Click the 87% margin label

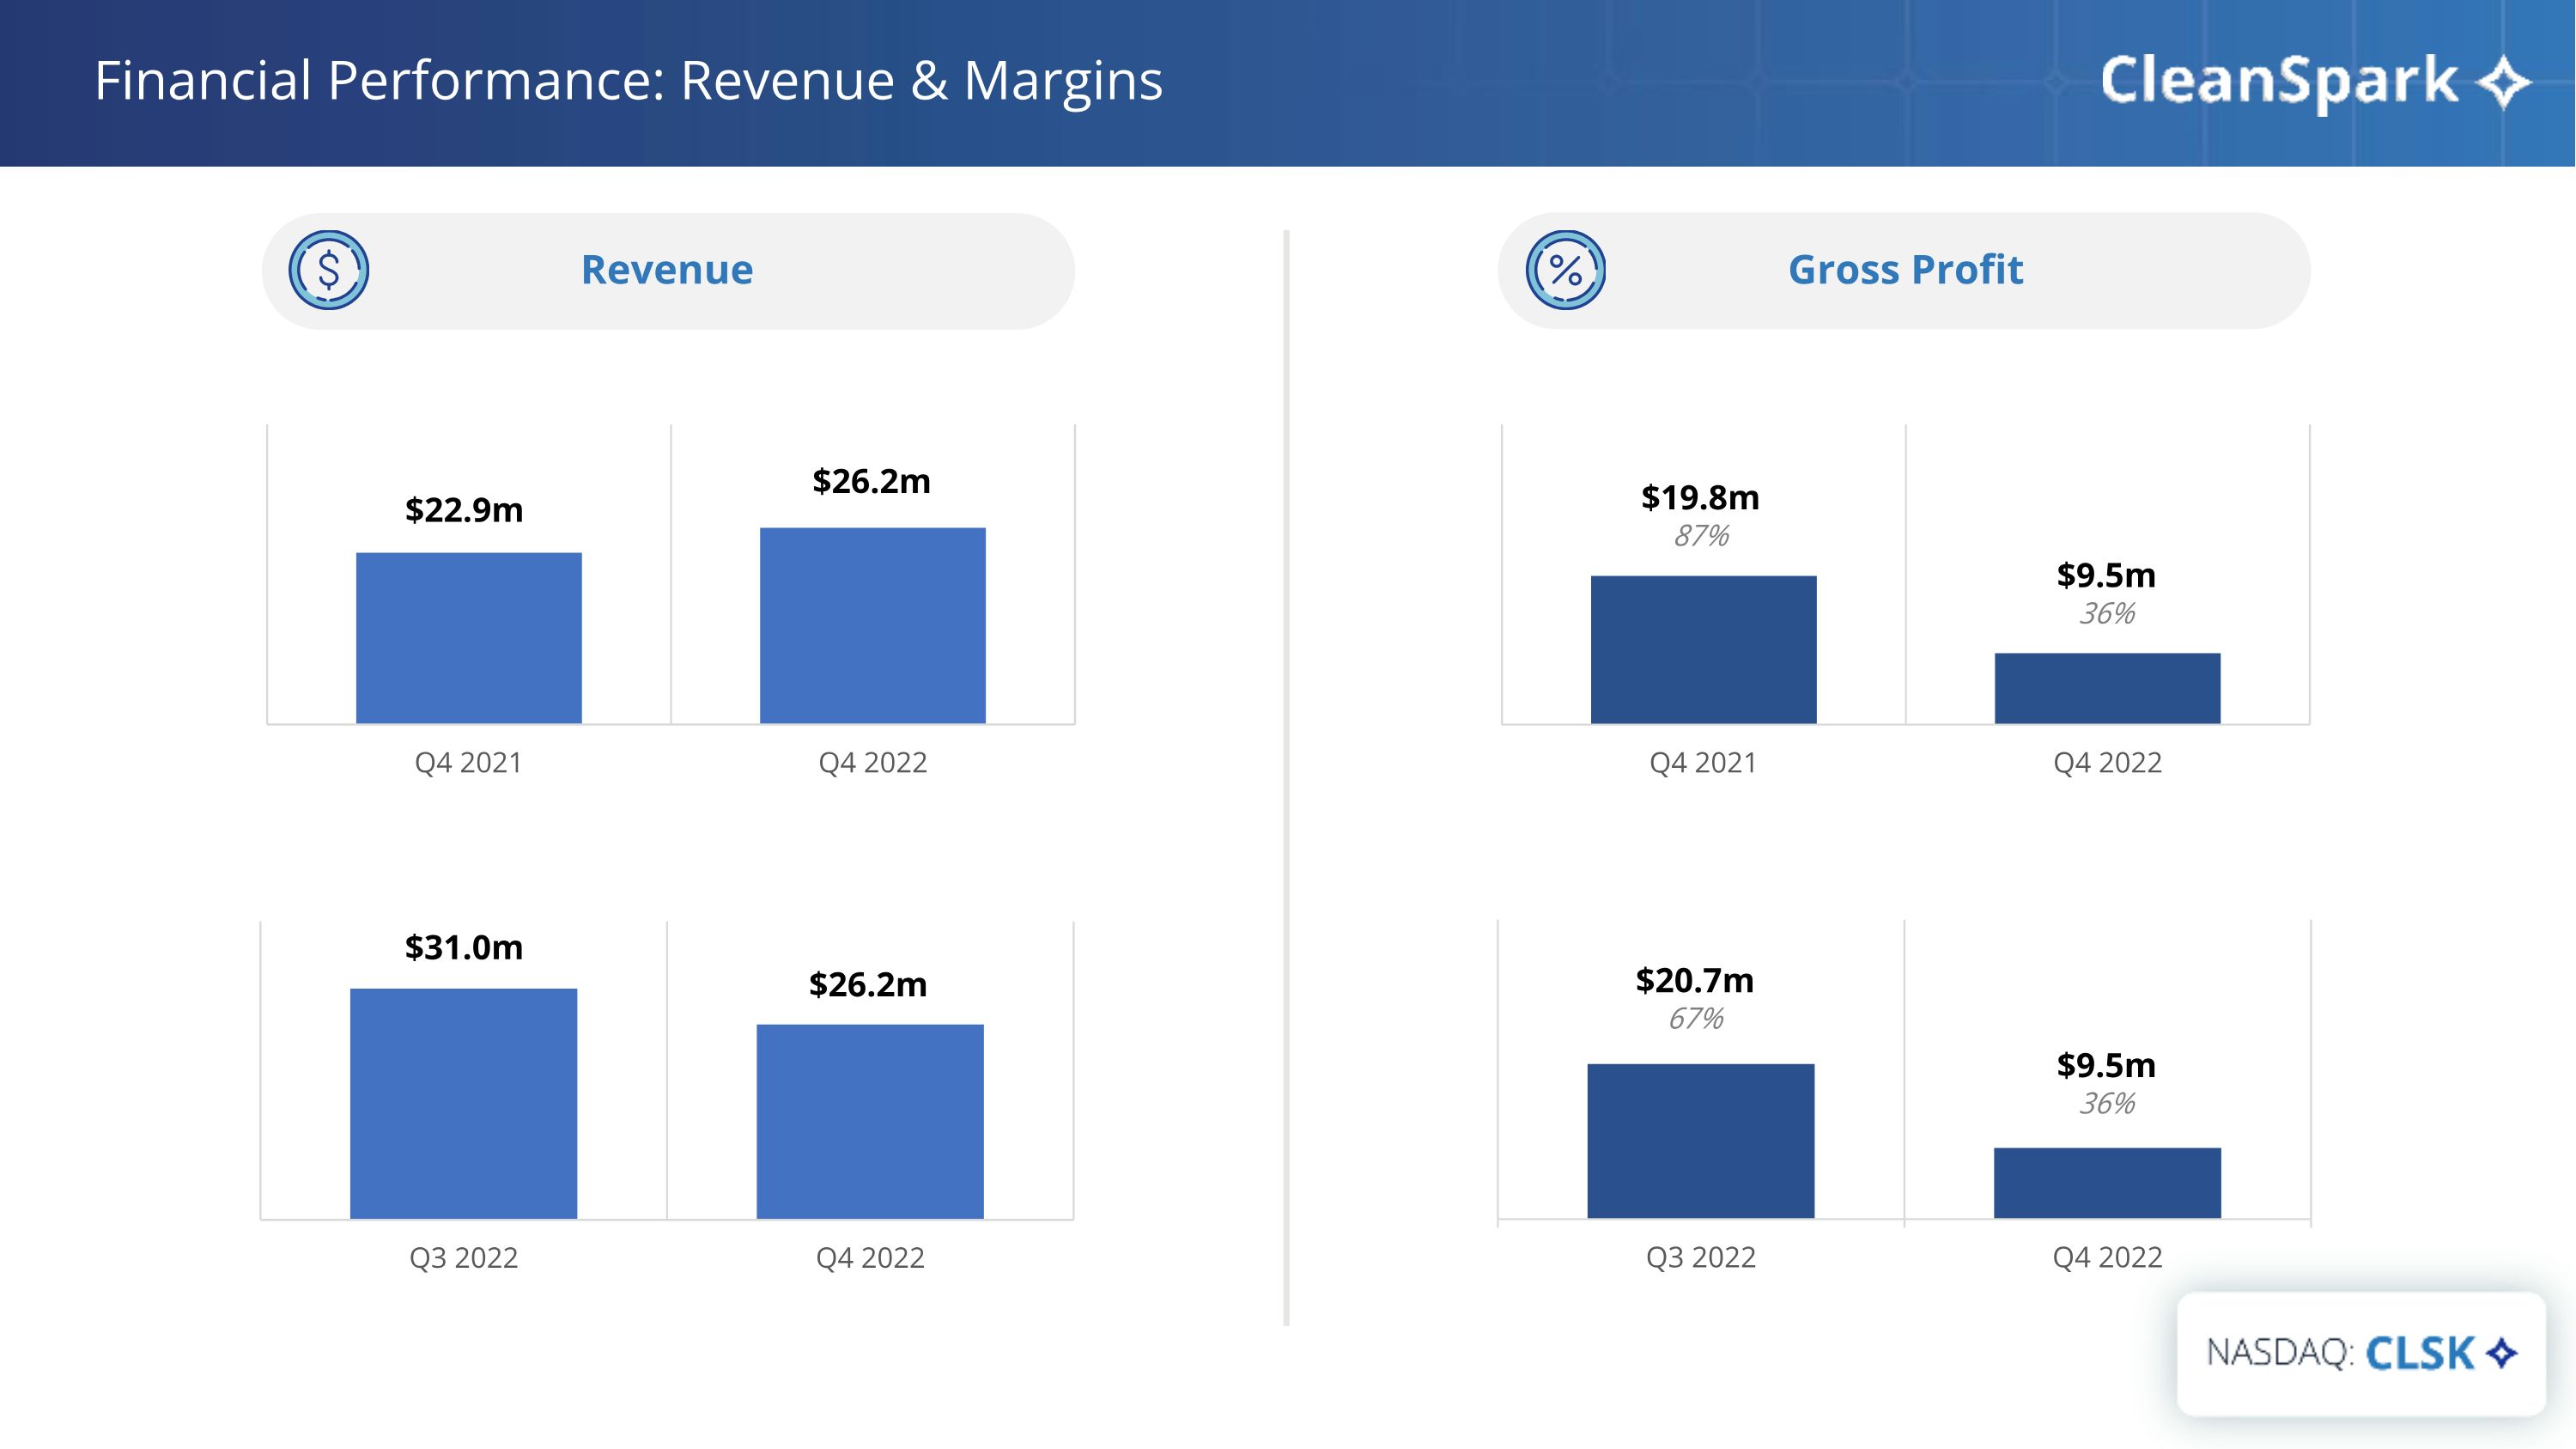(x=1701, y=536)
